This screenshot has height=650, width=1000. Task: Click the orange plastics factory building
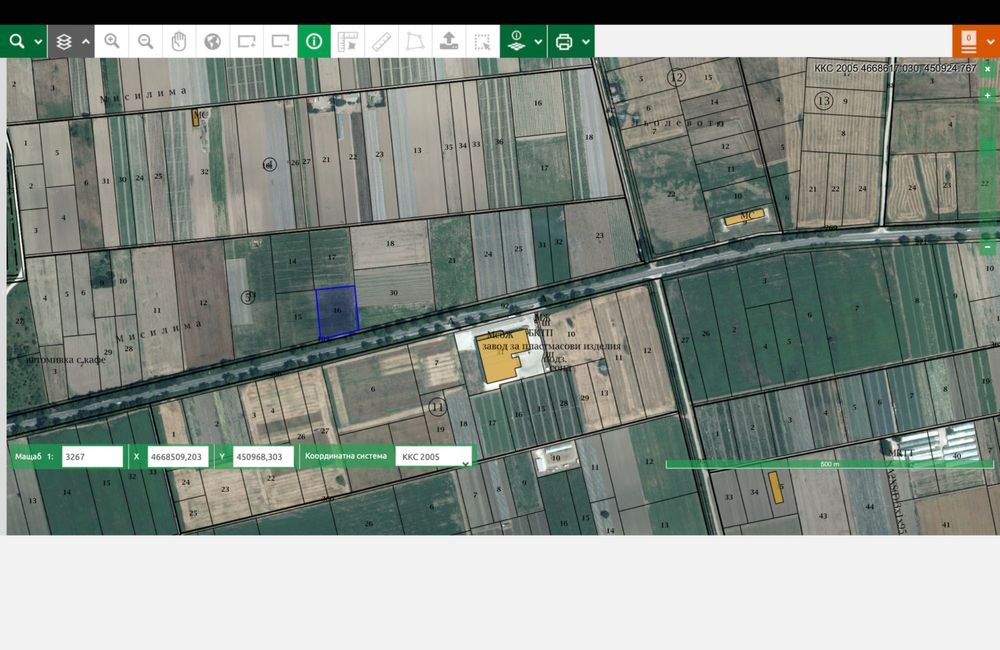(x=503, y=356)
